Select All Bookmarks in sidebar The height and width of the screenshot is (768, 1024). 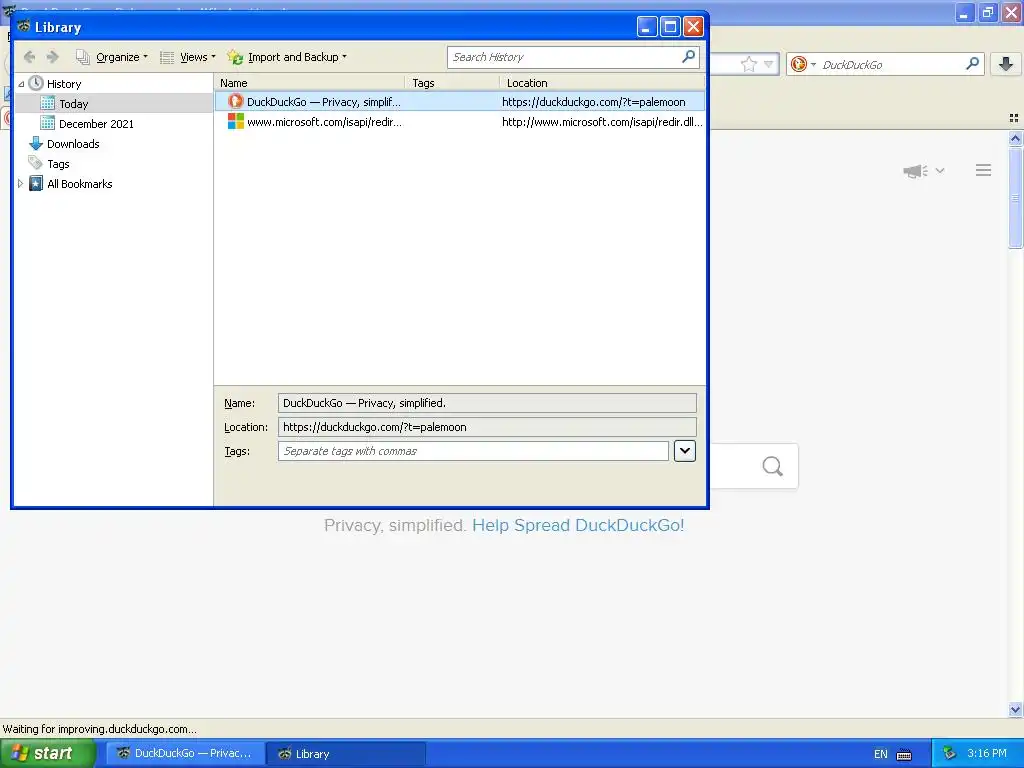pyautogui.click(x=80, y=184)
